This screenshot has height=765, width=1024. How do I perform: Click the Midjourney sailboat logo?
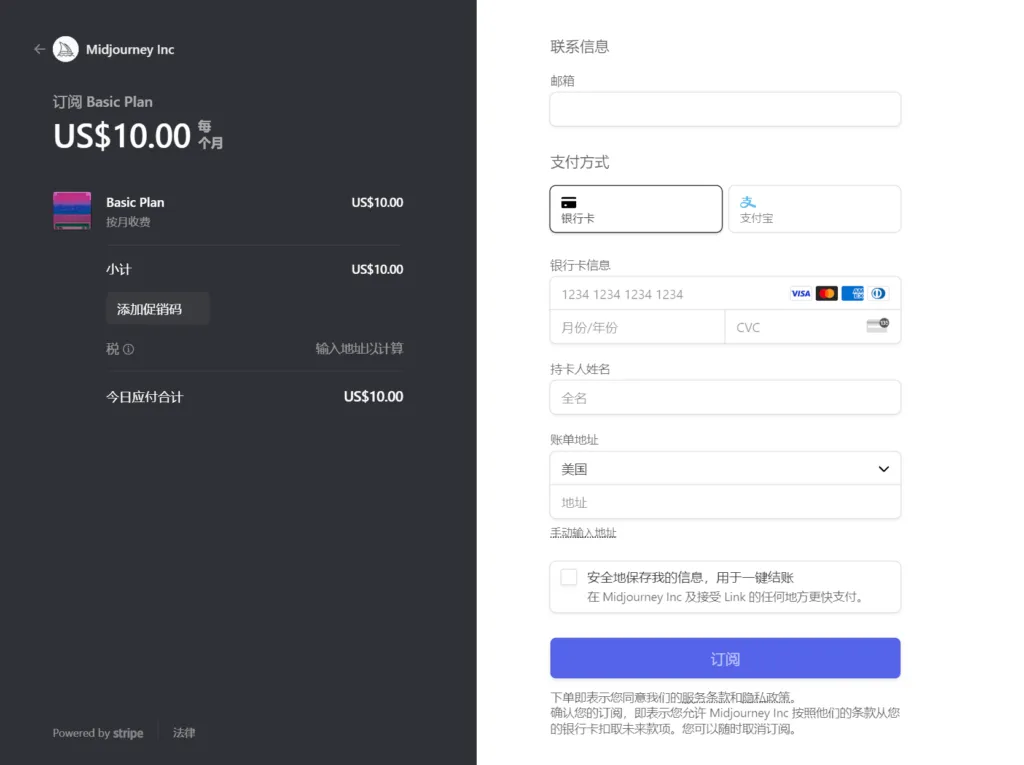[x=64, y=49]
